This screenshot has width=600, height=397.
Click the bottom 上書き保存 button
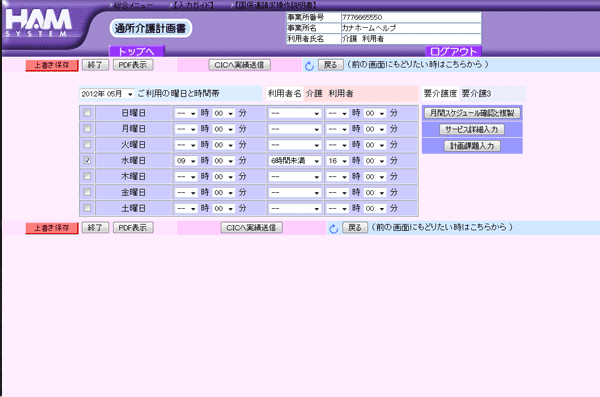click(52, 228)
